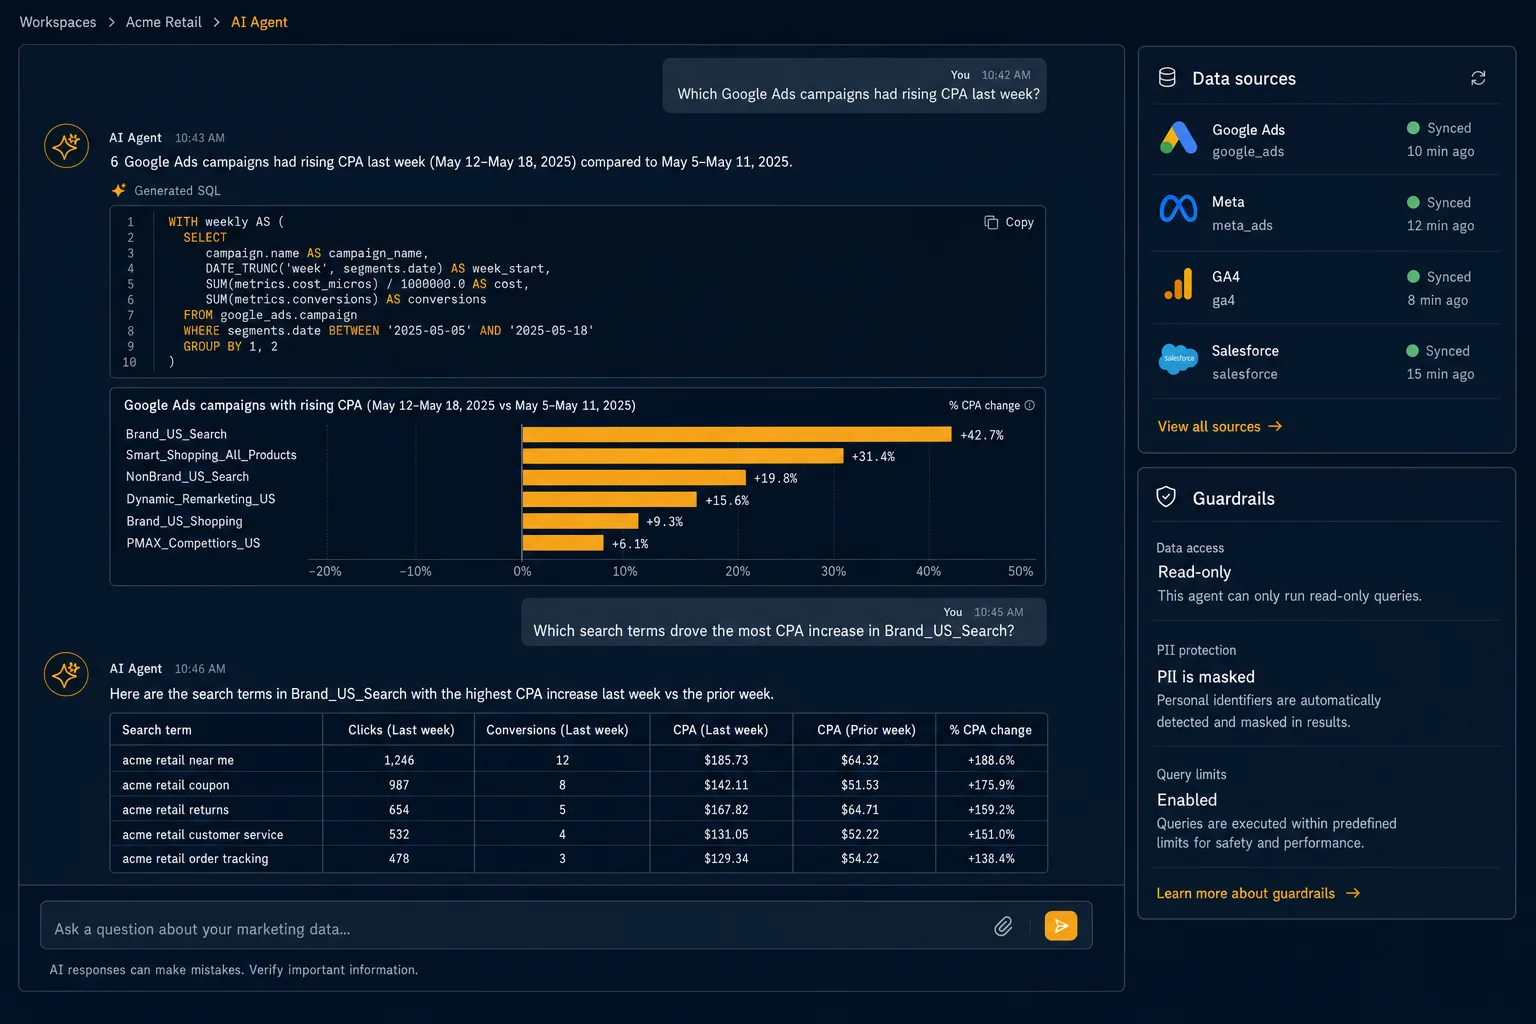Click the green Synced dot for Meta

1413,202
